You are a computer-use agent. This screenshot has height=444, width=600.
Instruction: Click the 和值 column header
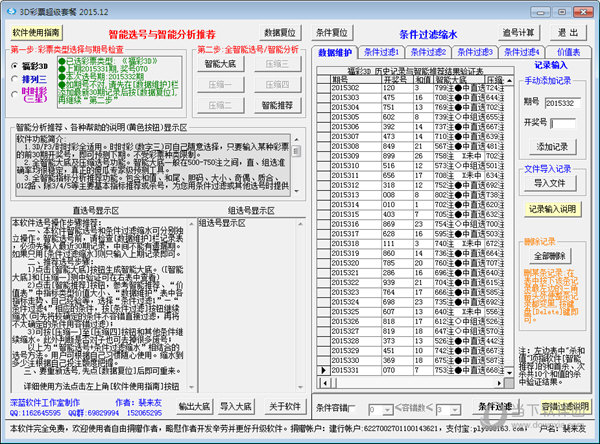[423, 80]
